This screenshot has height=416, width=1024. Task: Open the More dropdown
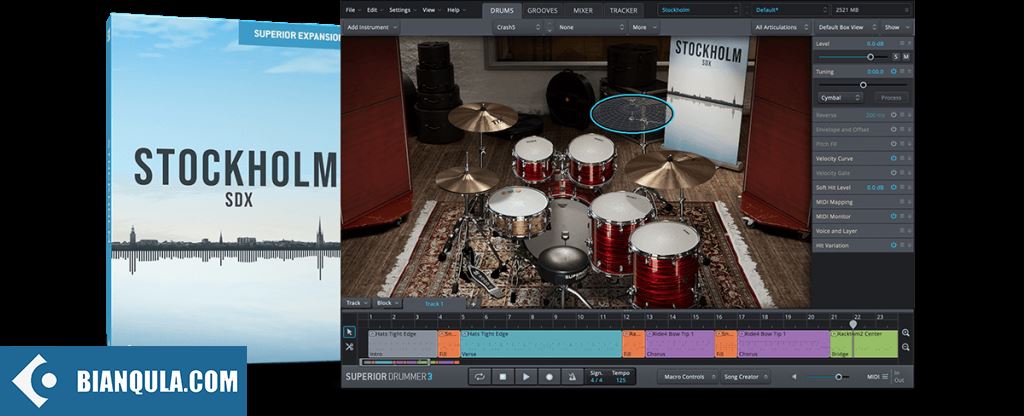click(644, 27)
